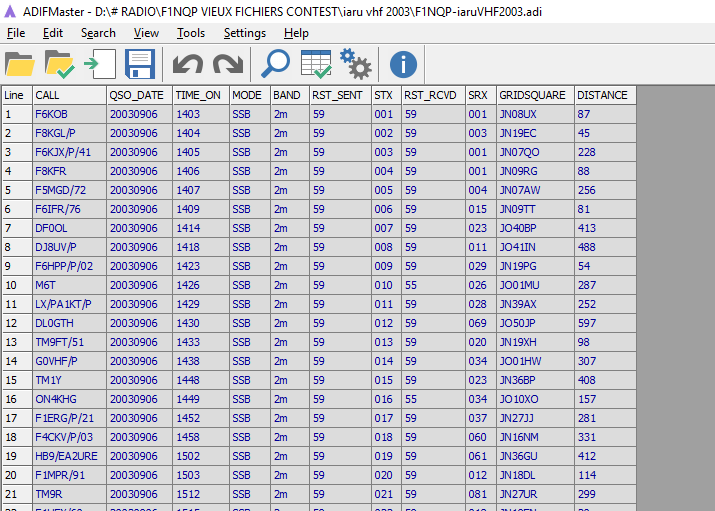Screen dimensions: 715x511
Task: Select the TM9R call cell
Action: click(69, 494)
